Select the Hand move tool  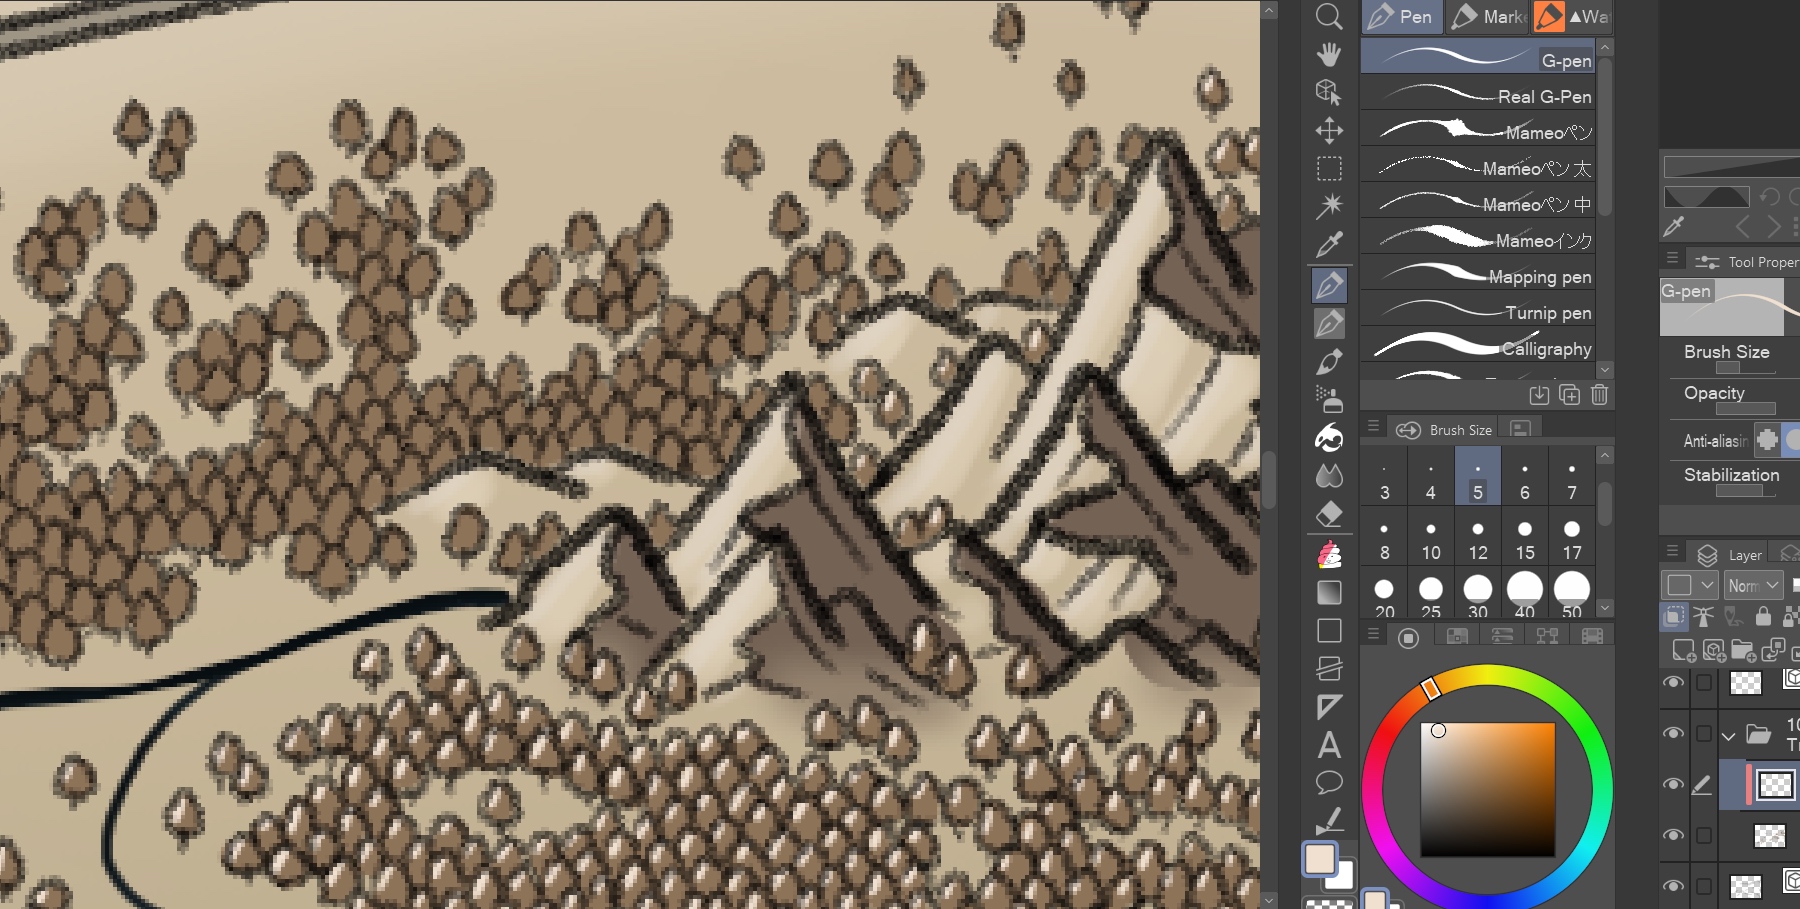1329,54
